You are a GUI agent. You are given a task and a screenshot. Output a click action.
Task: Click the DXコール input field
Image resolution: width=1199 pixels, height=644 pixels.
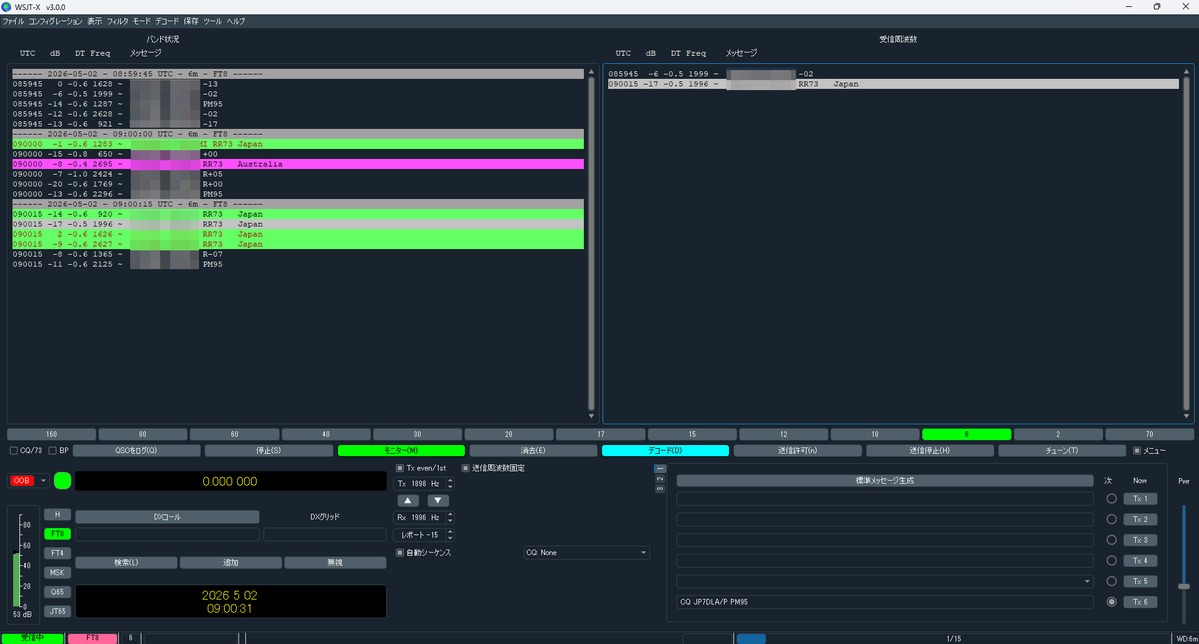(x=167, y=534)
